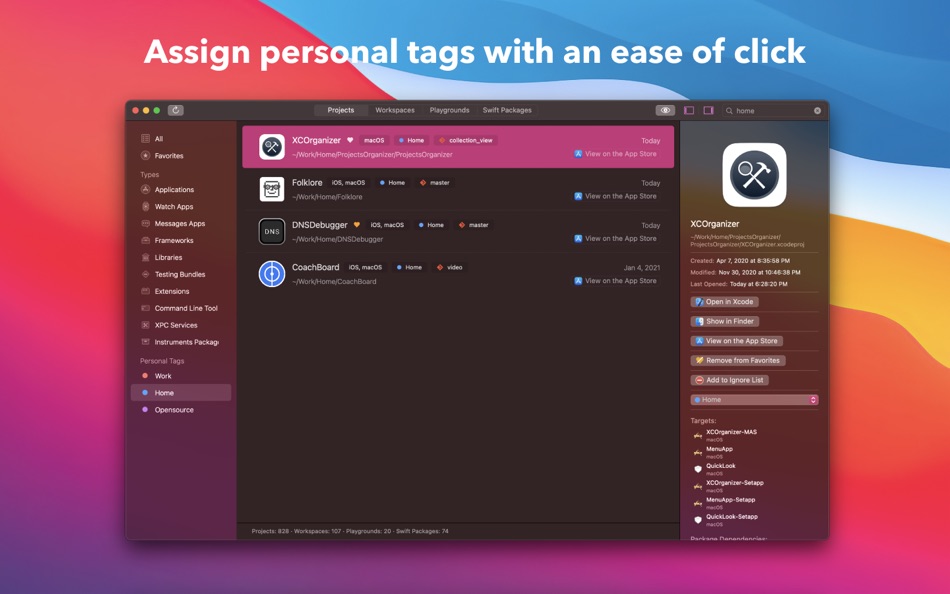
Task: Click the master branch tag on Folklore row
Action: pos(435,182)
